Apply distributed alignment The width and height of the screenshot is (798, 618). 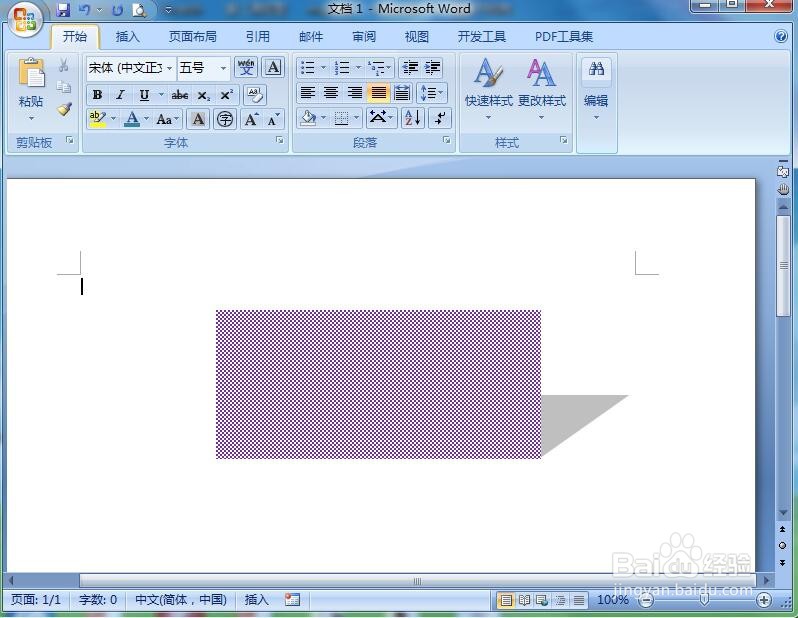[402, 93]
